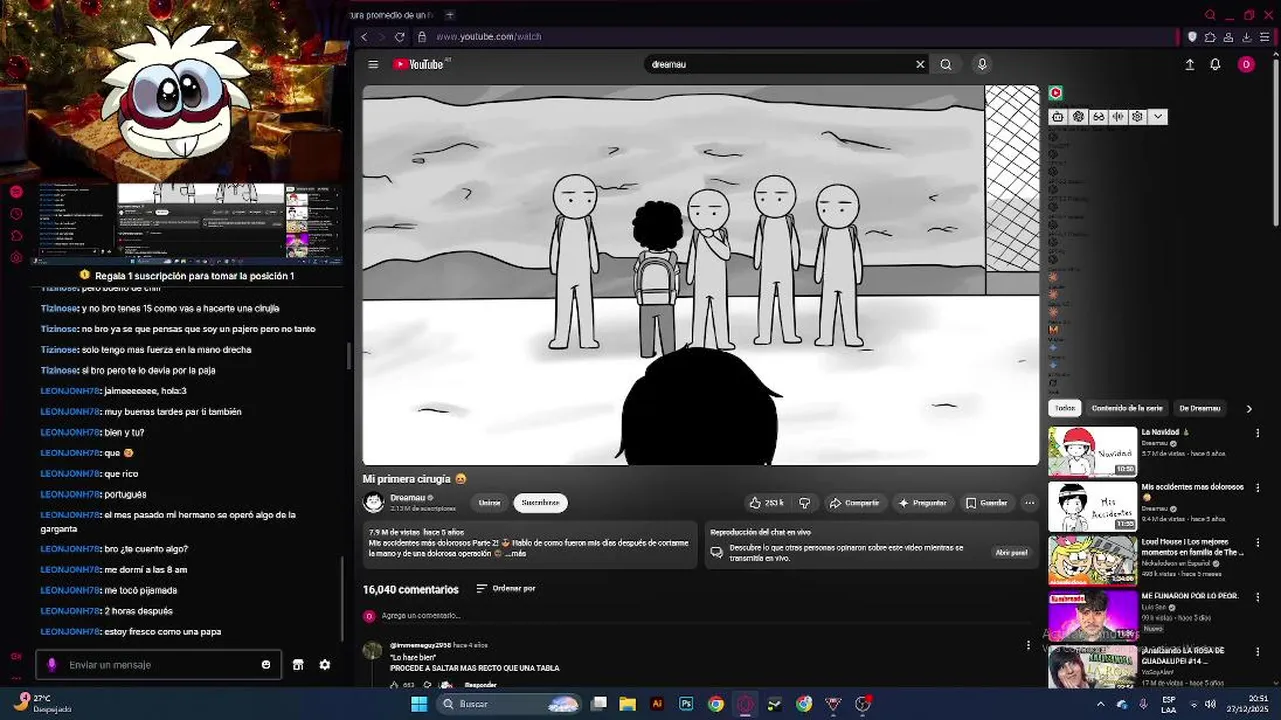Click Regala 1 suscripción banner

pos(186,276)
